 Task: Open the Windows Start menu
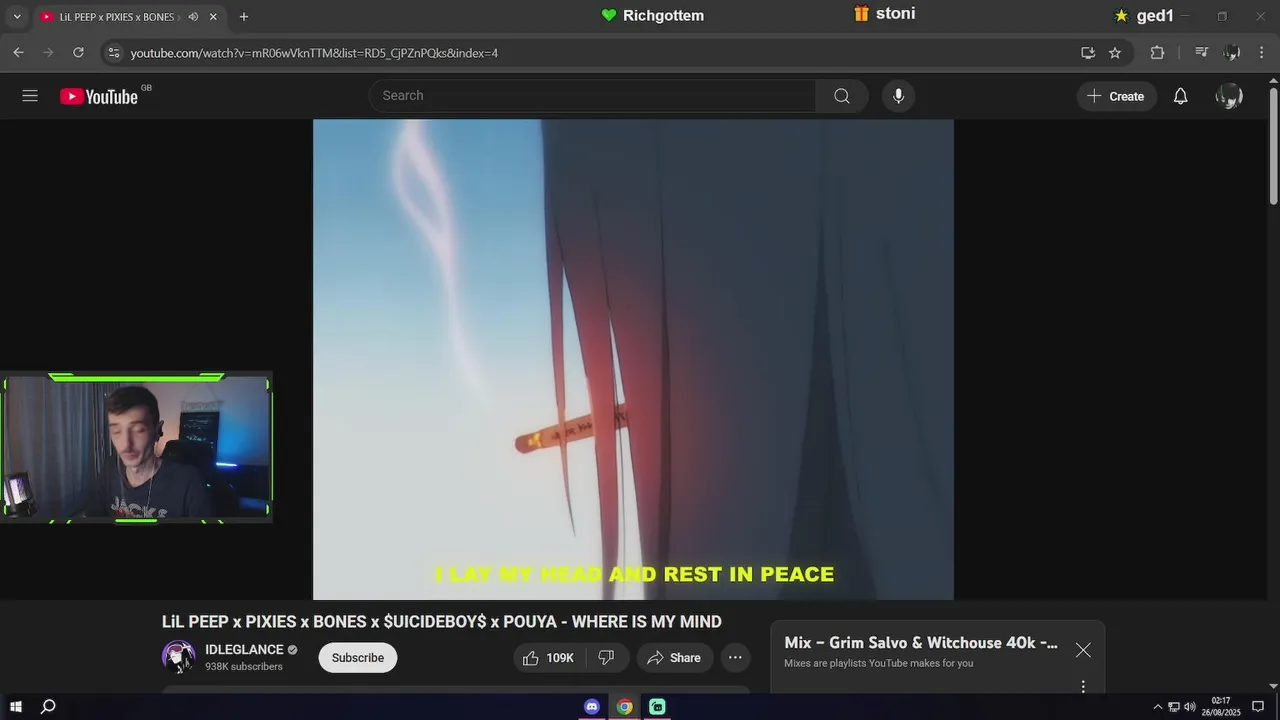pos(16,707)
